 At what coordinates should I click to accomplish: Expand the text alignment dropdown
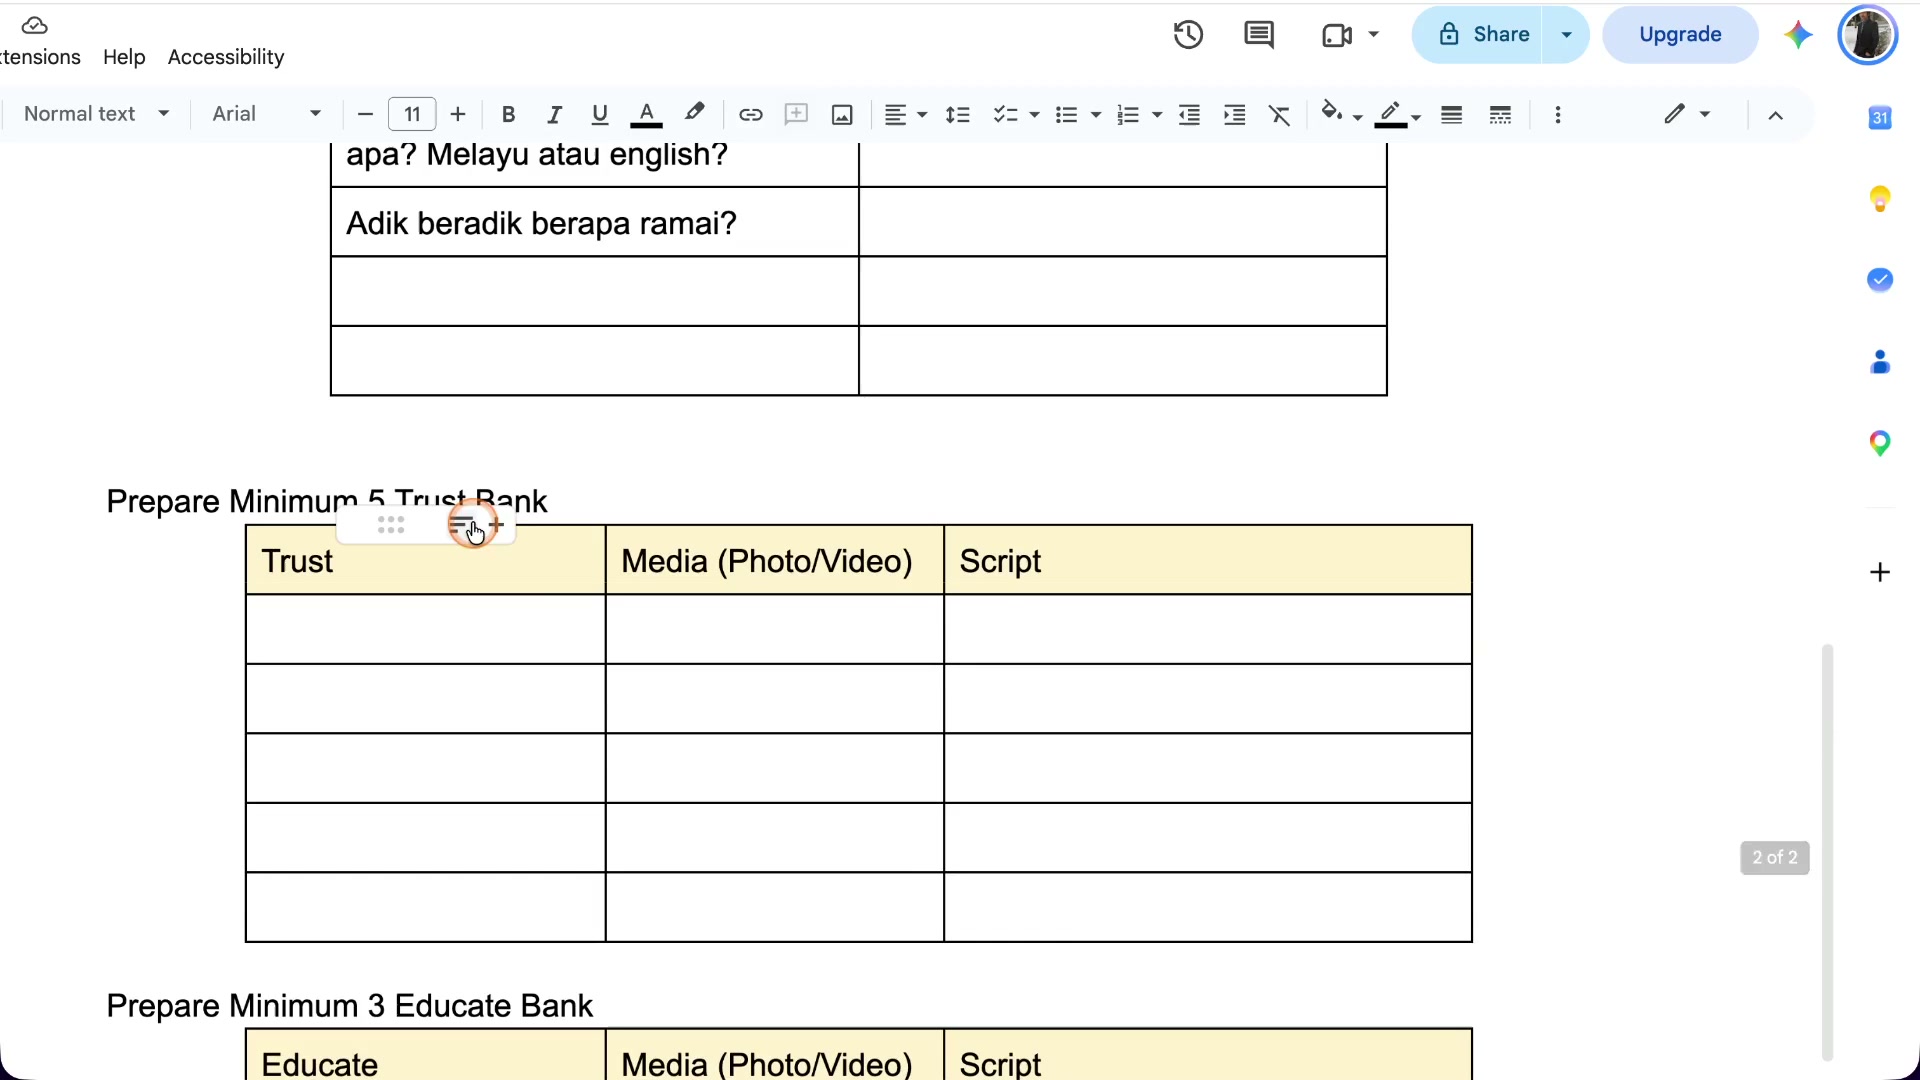921,115
